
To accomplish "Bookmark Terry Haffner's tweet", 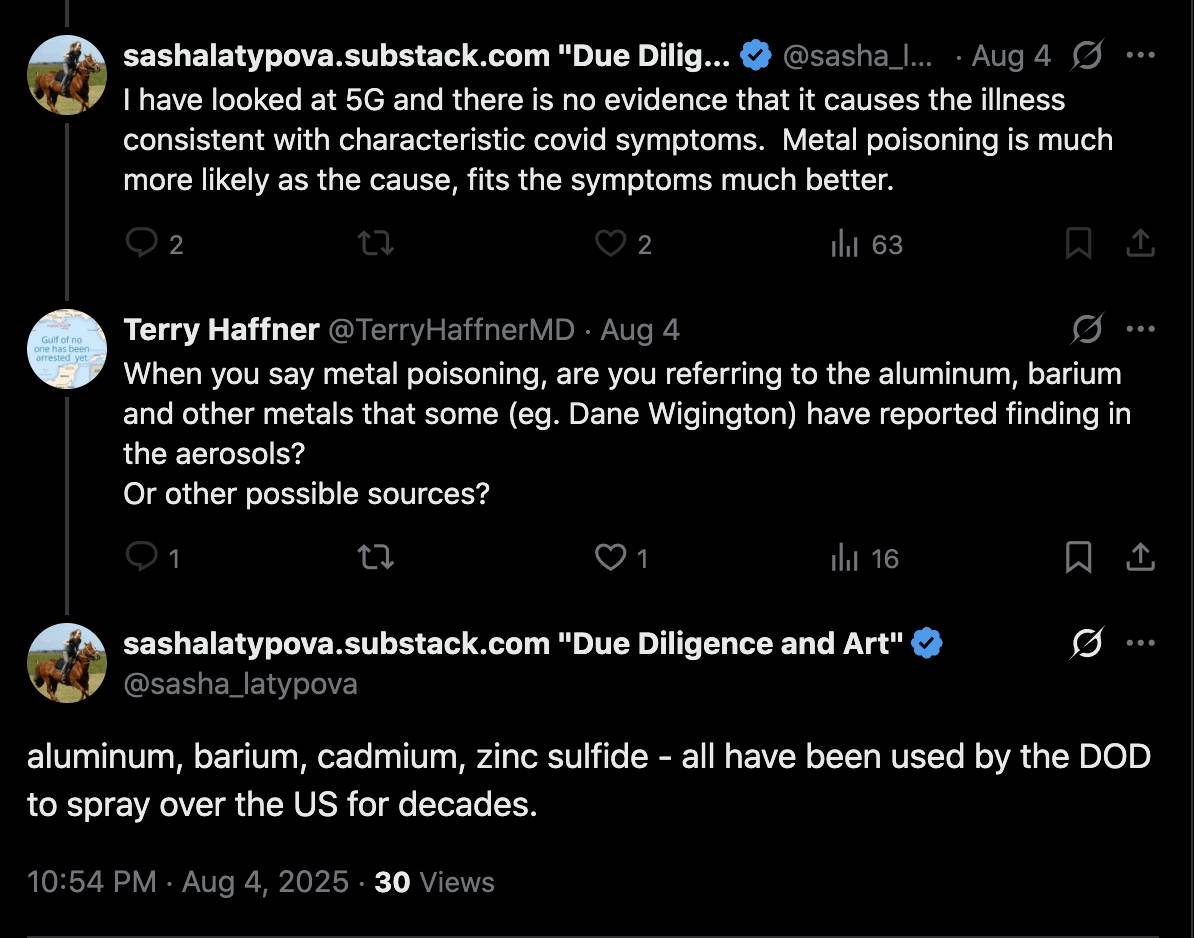I will point(1078,557).
